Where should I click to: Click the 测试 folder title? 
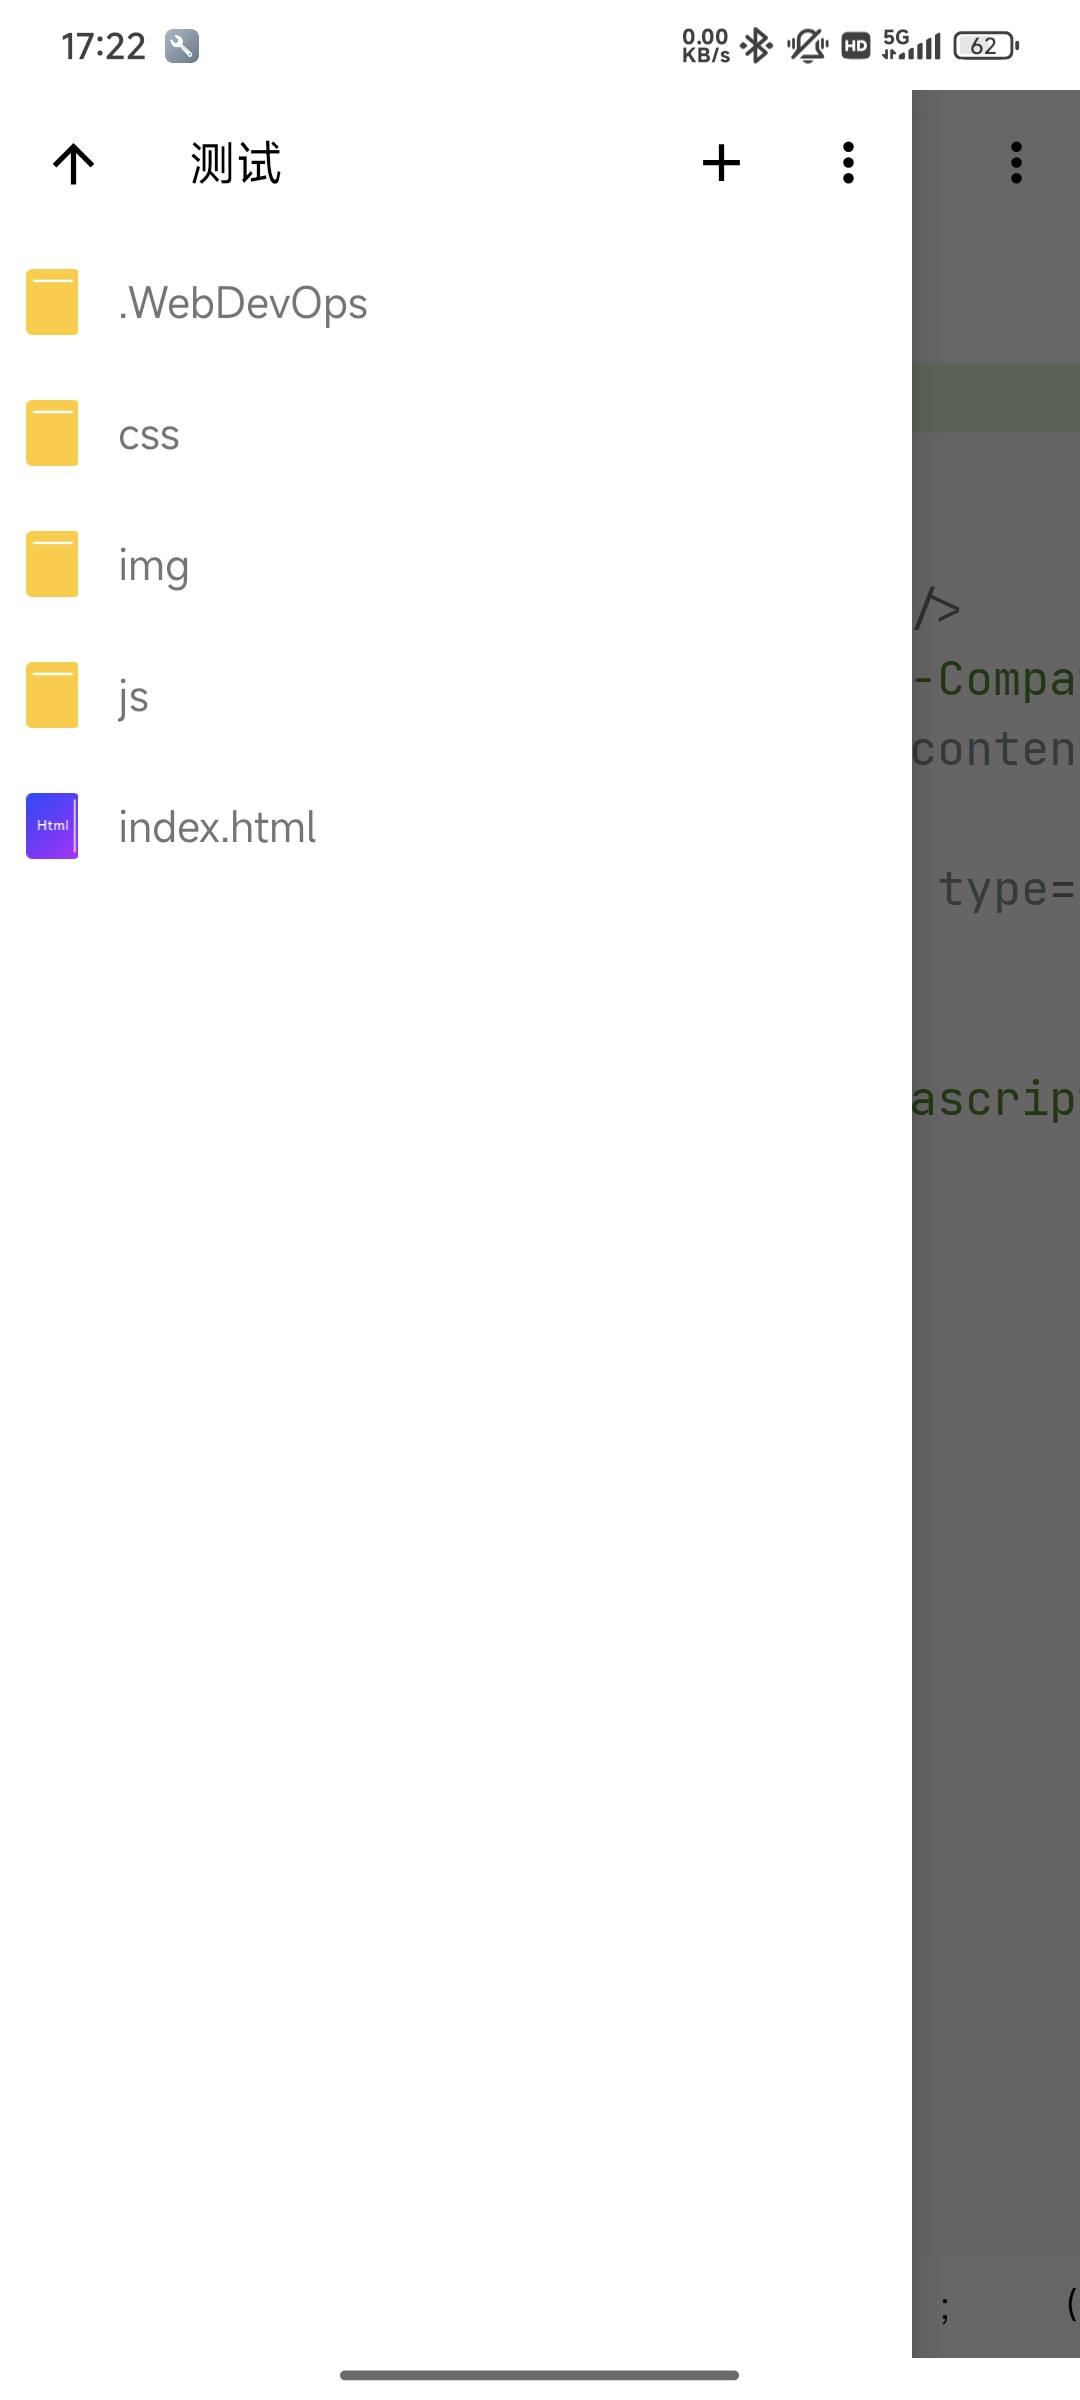pyautogui.click(x=236, y=163)
